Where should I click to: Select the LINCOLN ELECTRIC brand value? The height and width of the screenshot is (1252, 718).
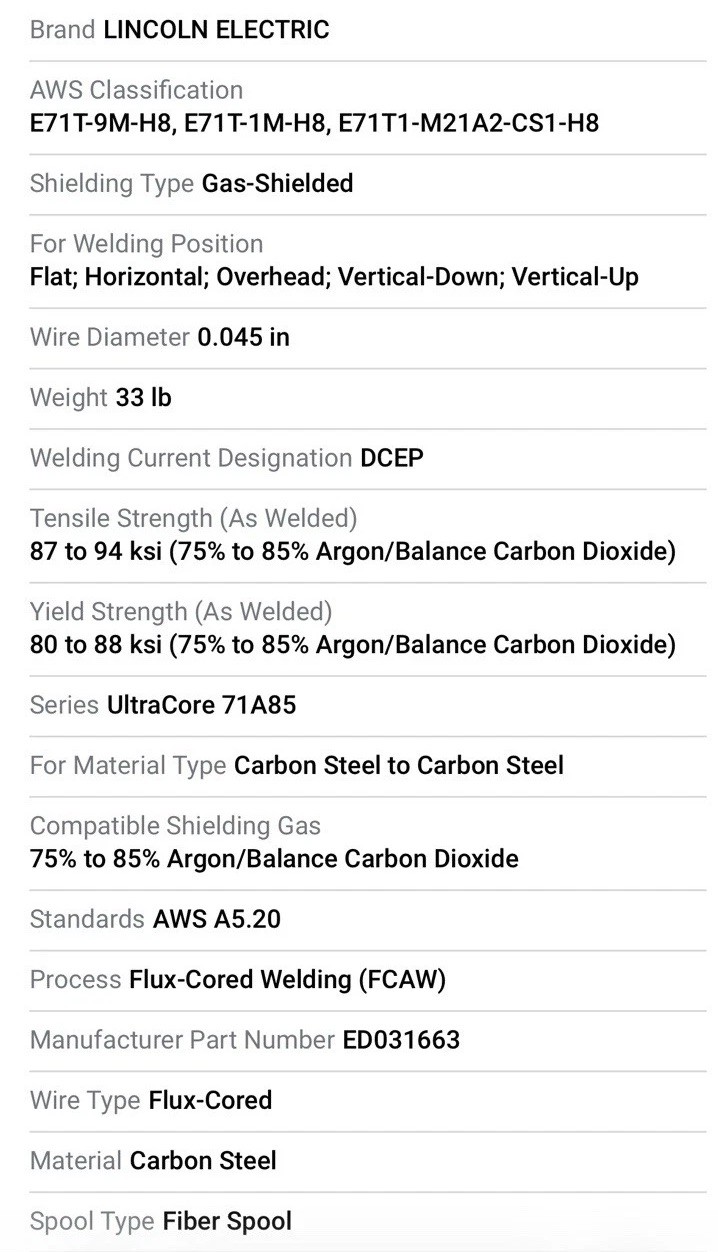216,30
